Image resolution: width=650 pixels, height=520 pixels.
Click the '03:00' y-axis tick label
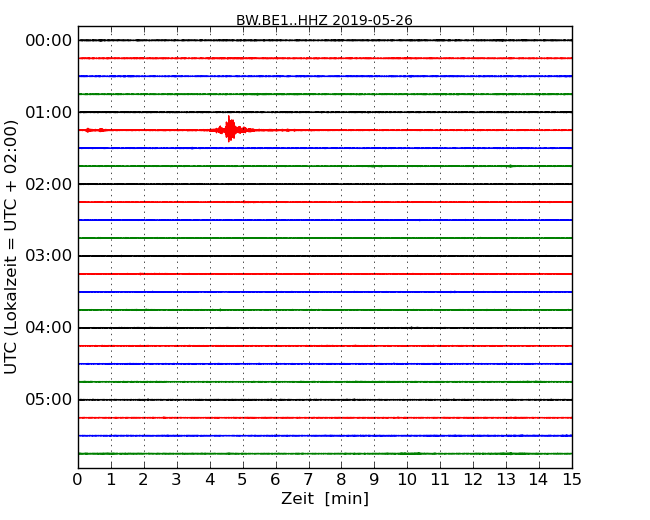coord(49,256)
